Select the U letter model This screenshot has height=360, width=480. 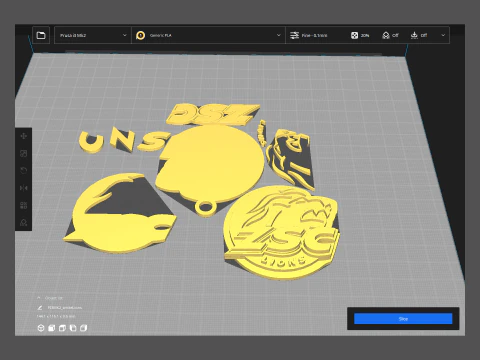point(91,142)
